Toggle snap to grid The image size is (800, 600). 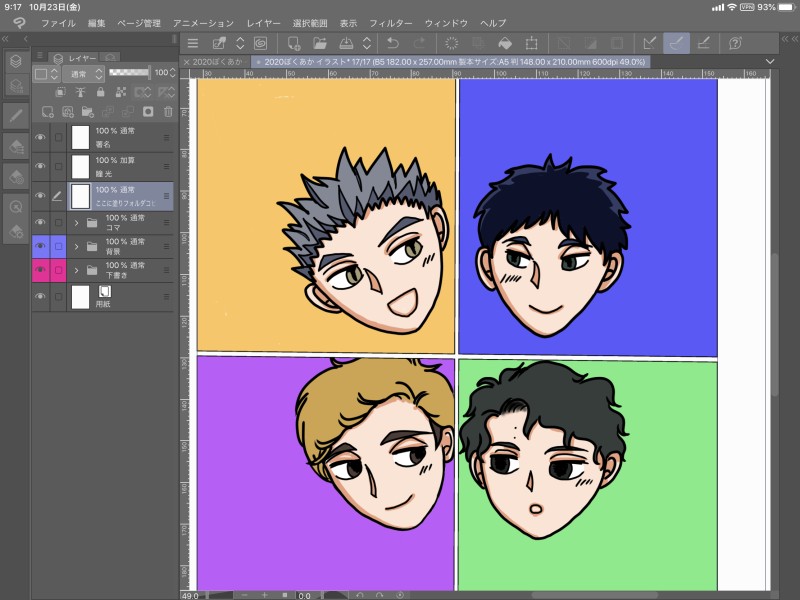point(704,43)
